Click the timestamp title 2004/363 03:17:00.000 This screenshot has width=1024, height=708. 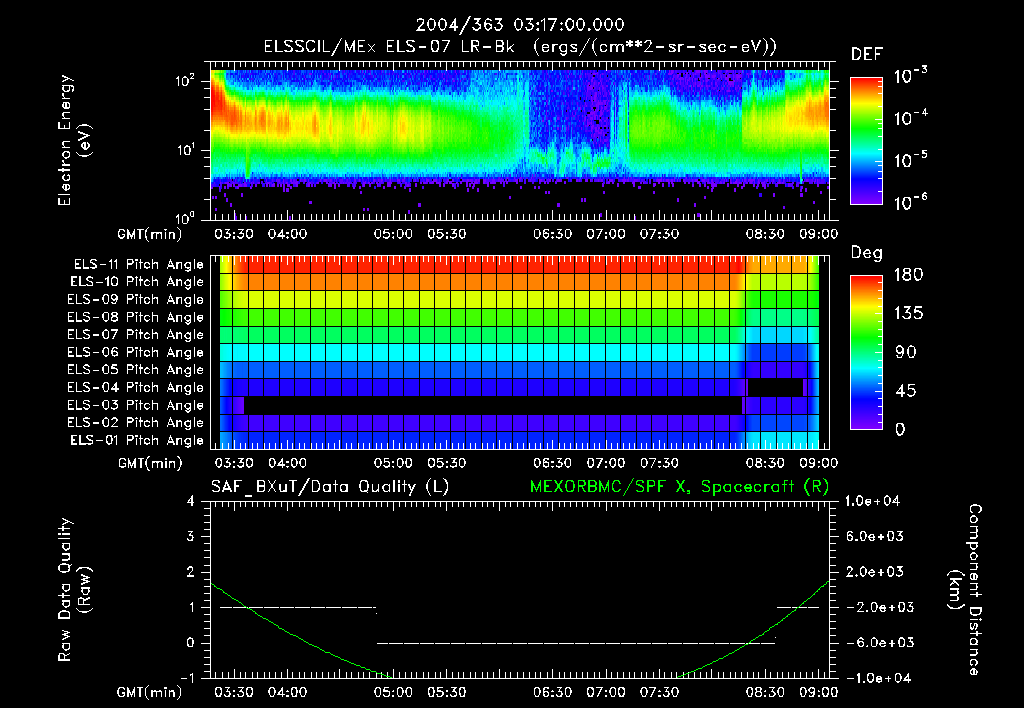coord(520,25)
